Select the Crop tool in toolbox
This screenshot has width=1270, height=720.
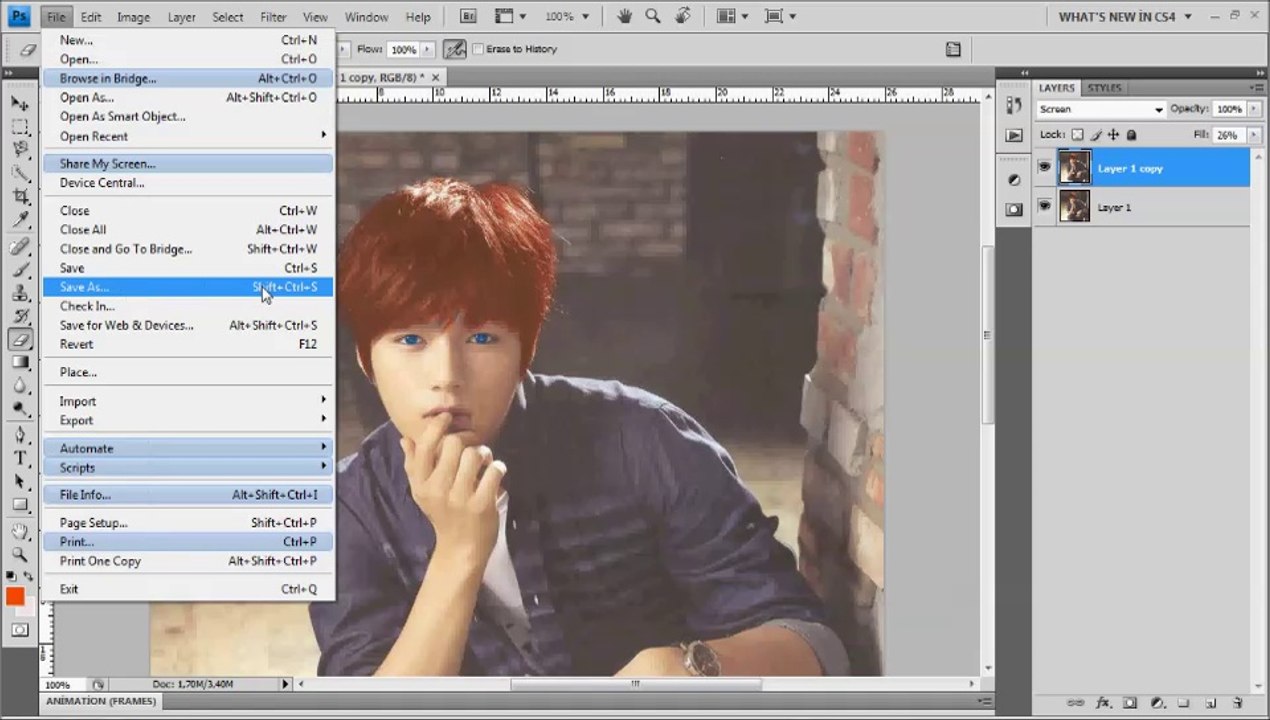(20, 197)
